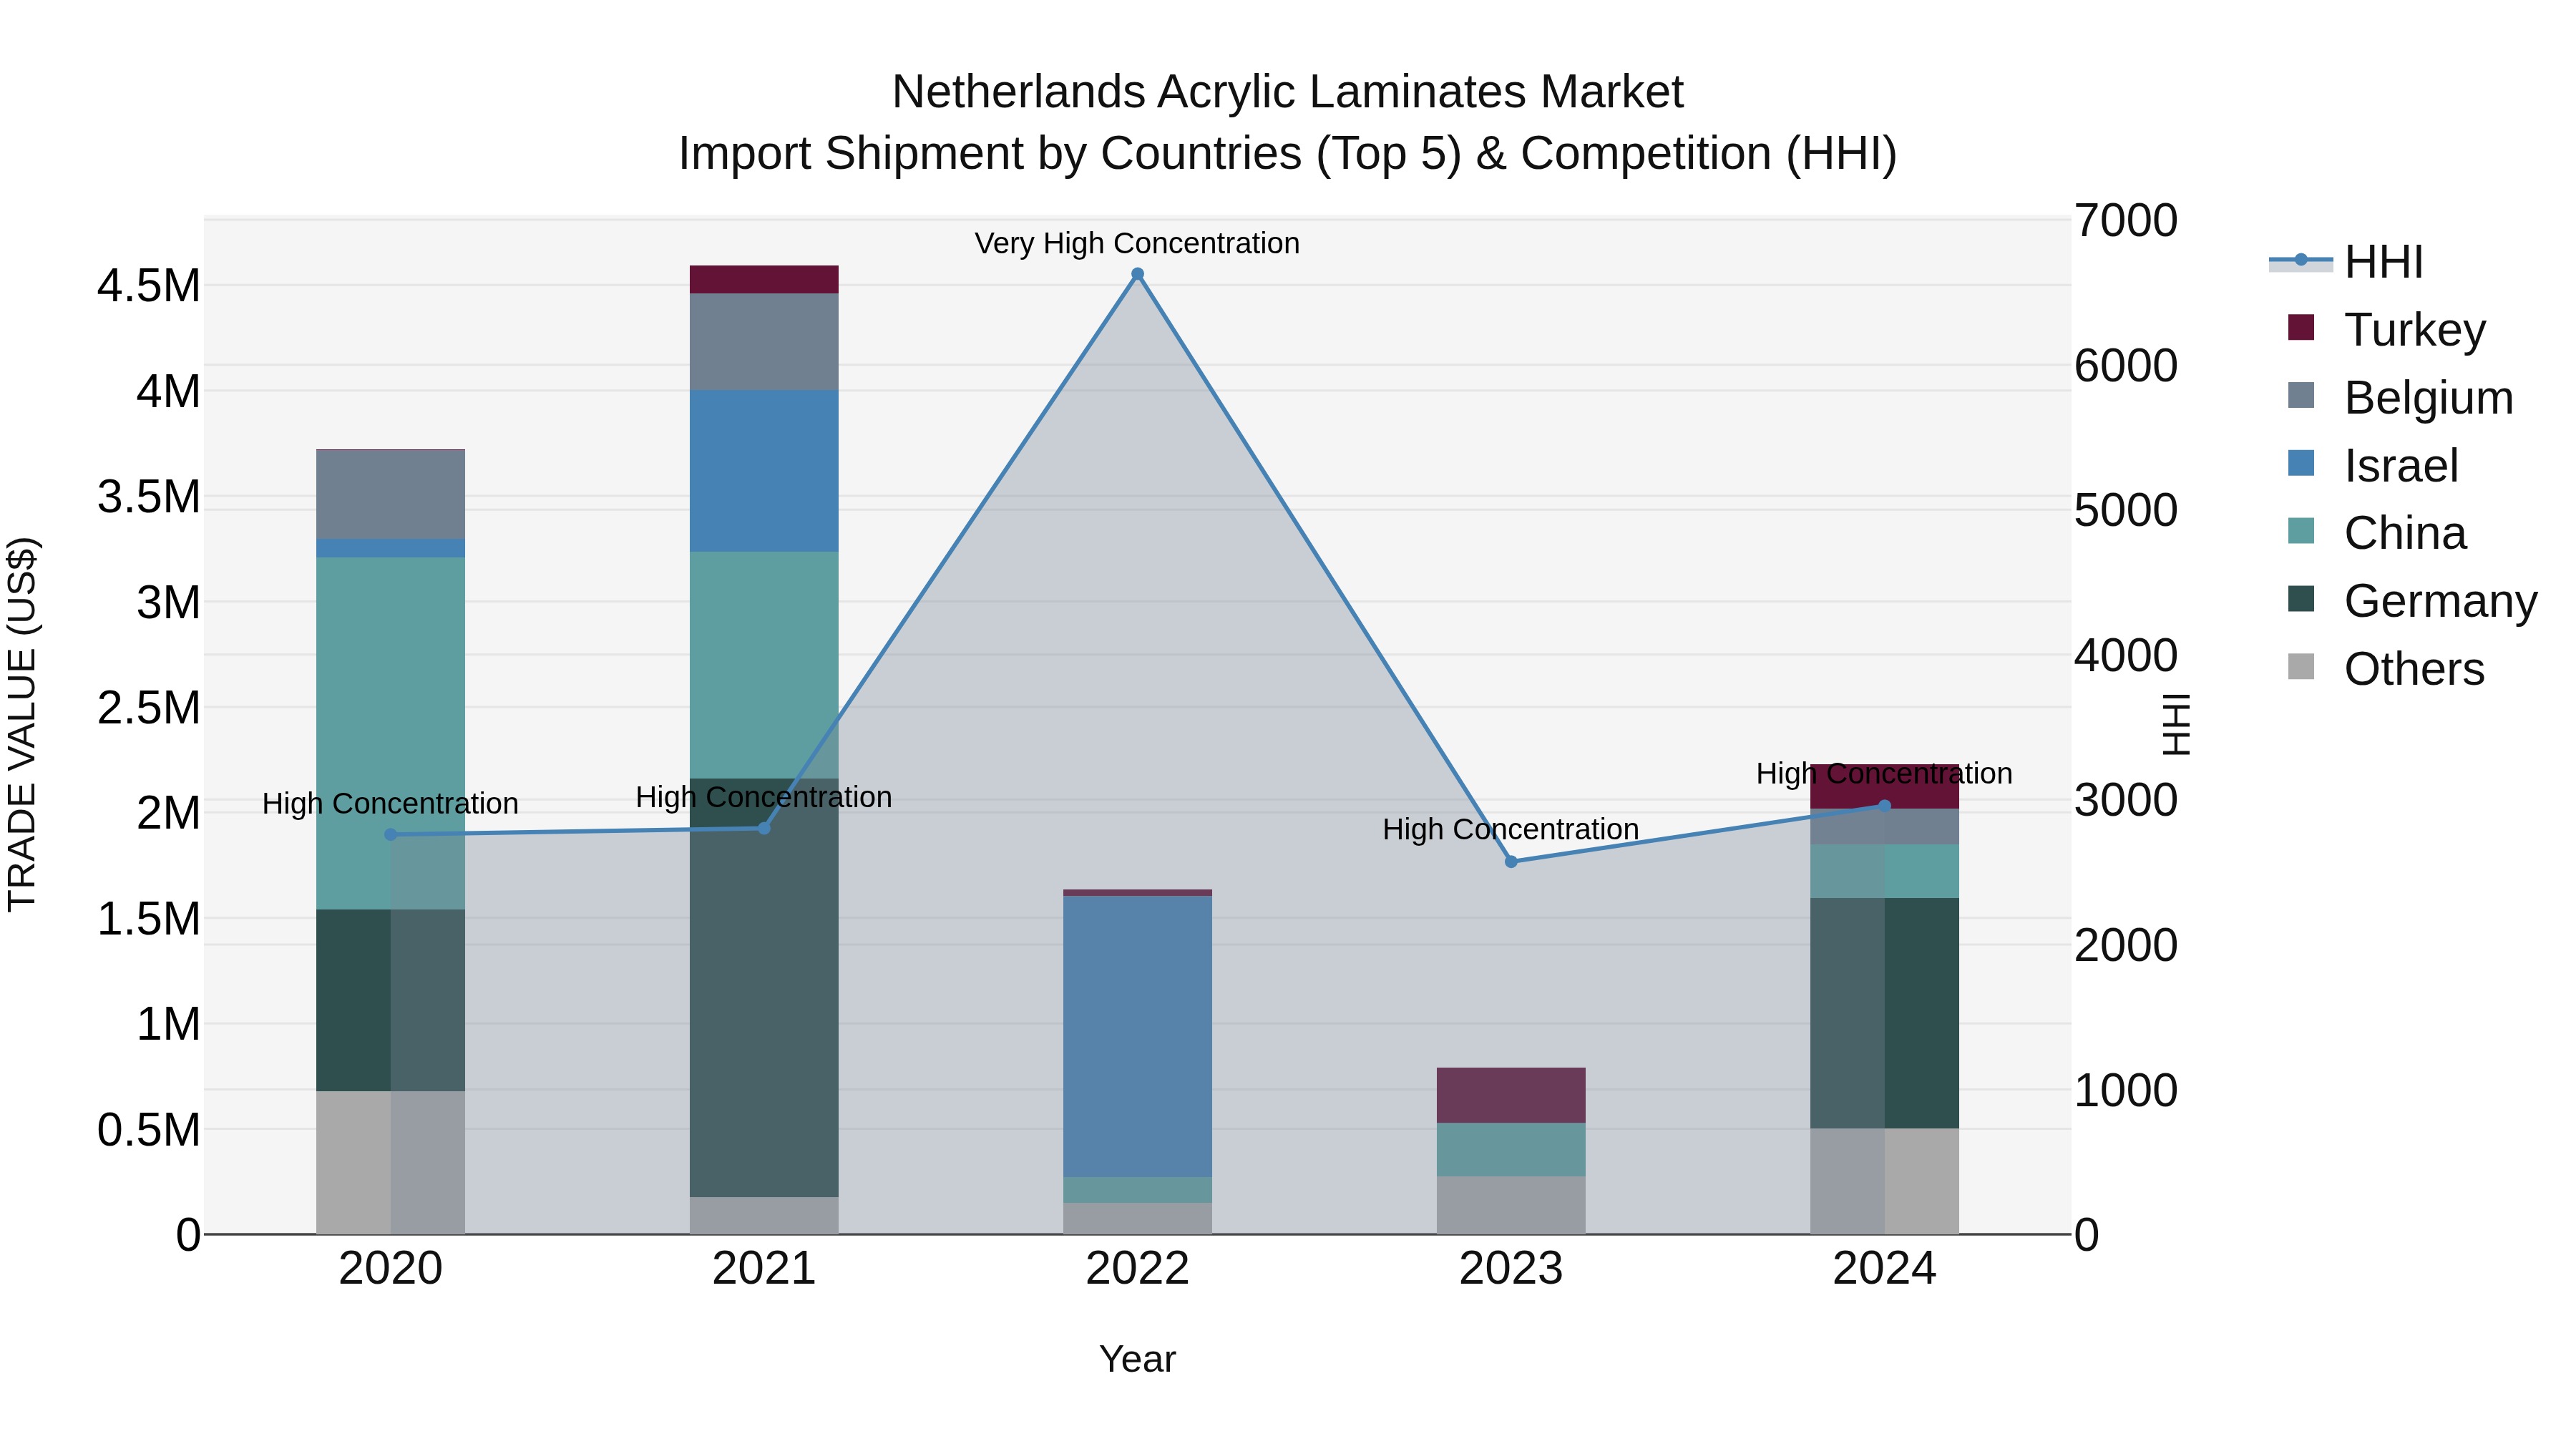Click the TRADE VALUE (US$) axis title
2576x1449 pixels.
(22, 724)
